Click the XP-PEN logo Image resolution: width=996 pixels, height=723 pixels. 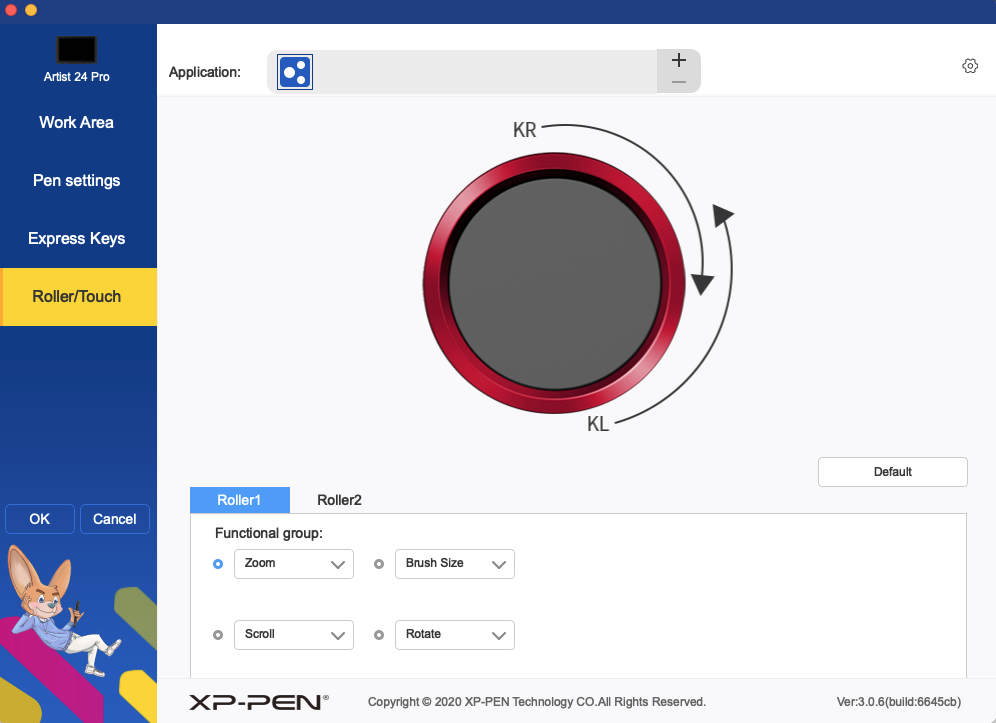pos(259,701)
